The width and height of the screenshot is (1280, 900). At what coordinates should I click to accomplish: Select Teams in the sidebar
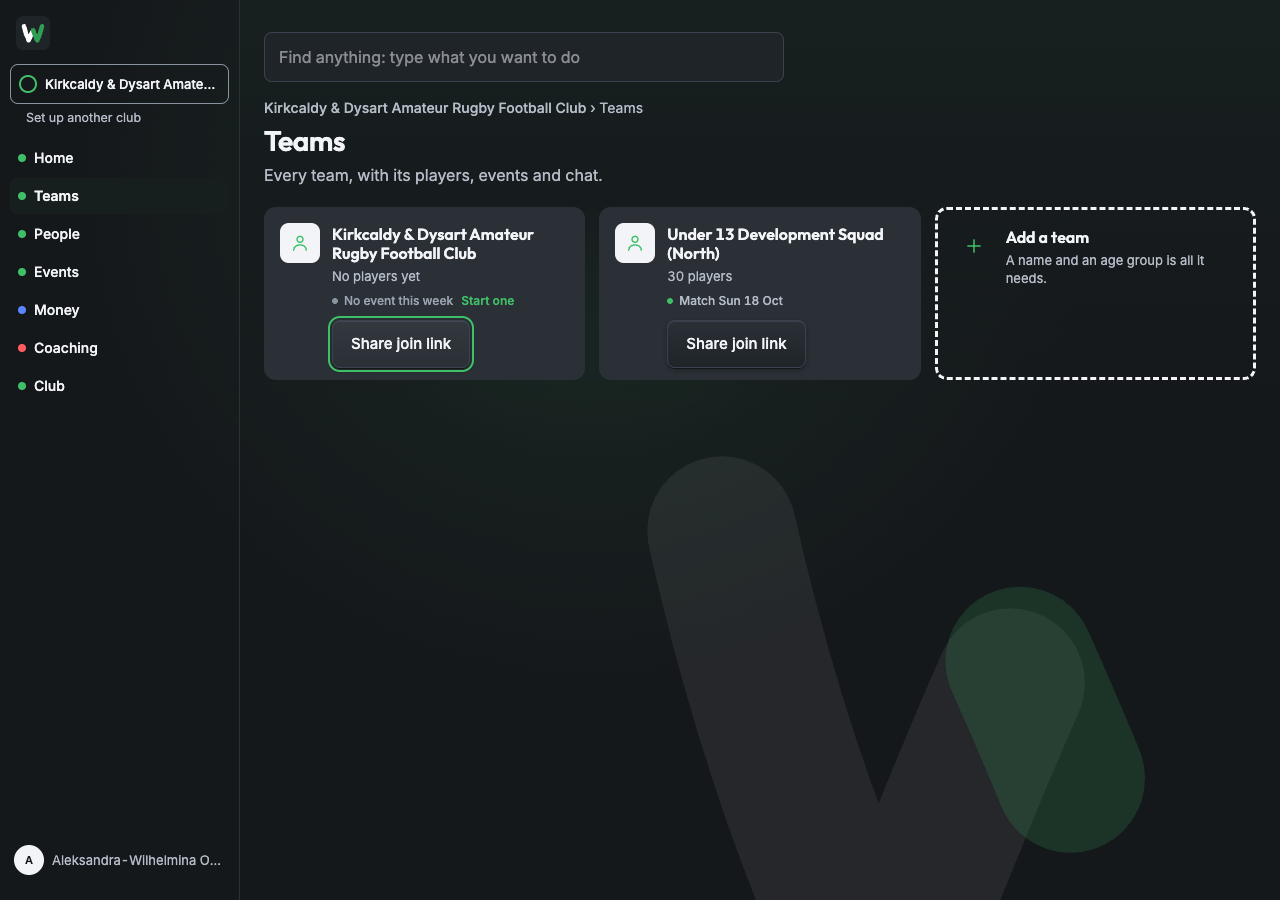119,196
